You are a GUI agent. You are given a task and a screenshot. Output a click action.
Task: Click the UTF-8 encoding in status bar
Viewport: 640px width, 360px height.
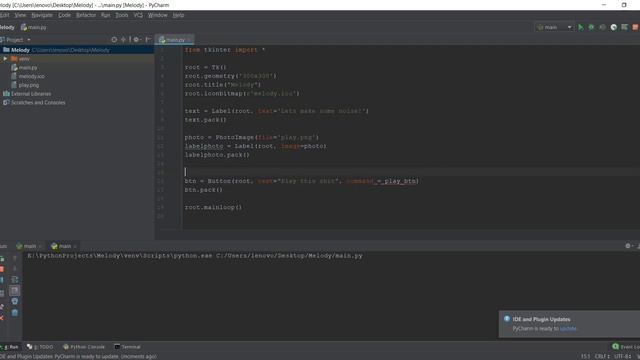622,356
